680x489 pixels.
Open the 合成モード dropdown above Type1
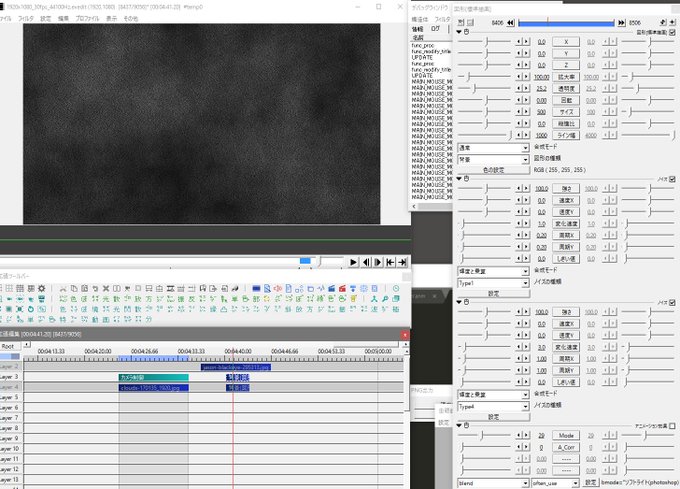494,271
